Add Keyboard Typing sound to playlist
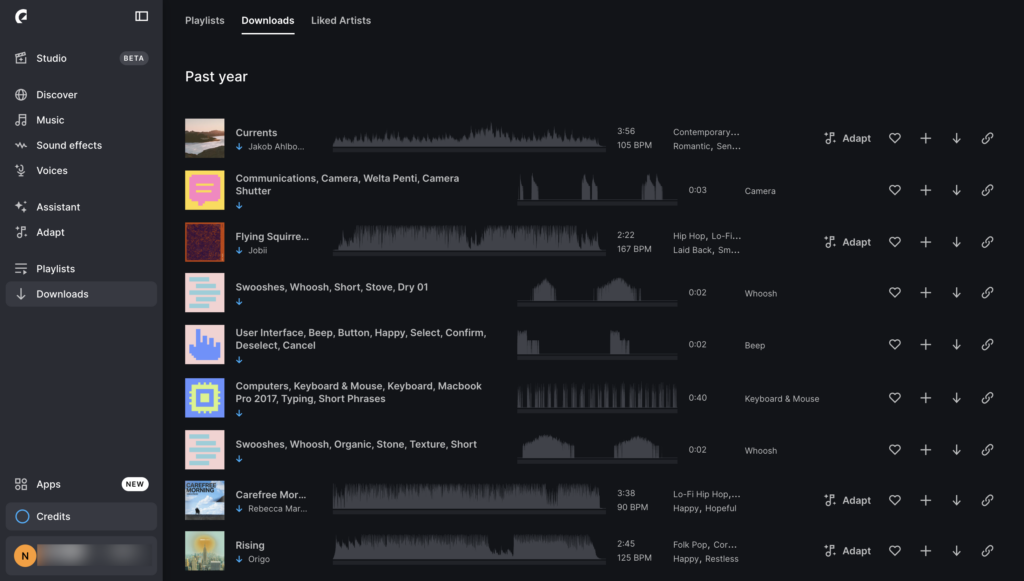1024x581 pixels. pos(925,398)
